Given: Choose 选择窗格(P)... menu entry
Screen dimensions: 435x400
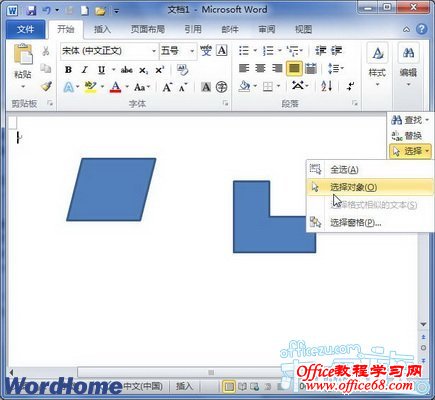Looking at the screenshot, I should (x=370, y=223).
